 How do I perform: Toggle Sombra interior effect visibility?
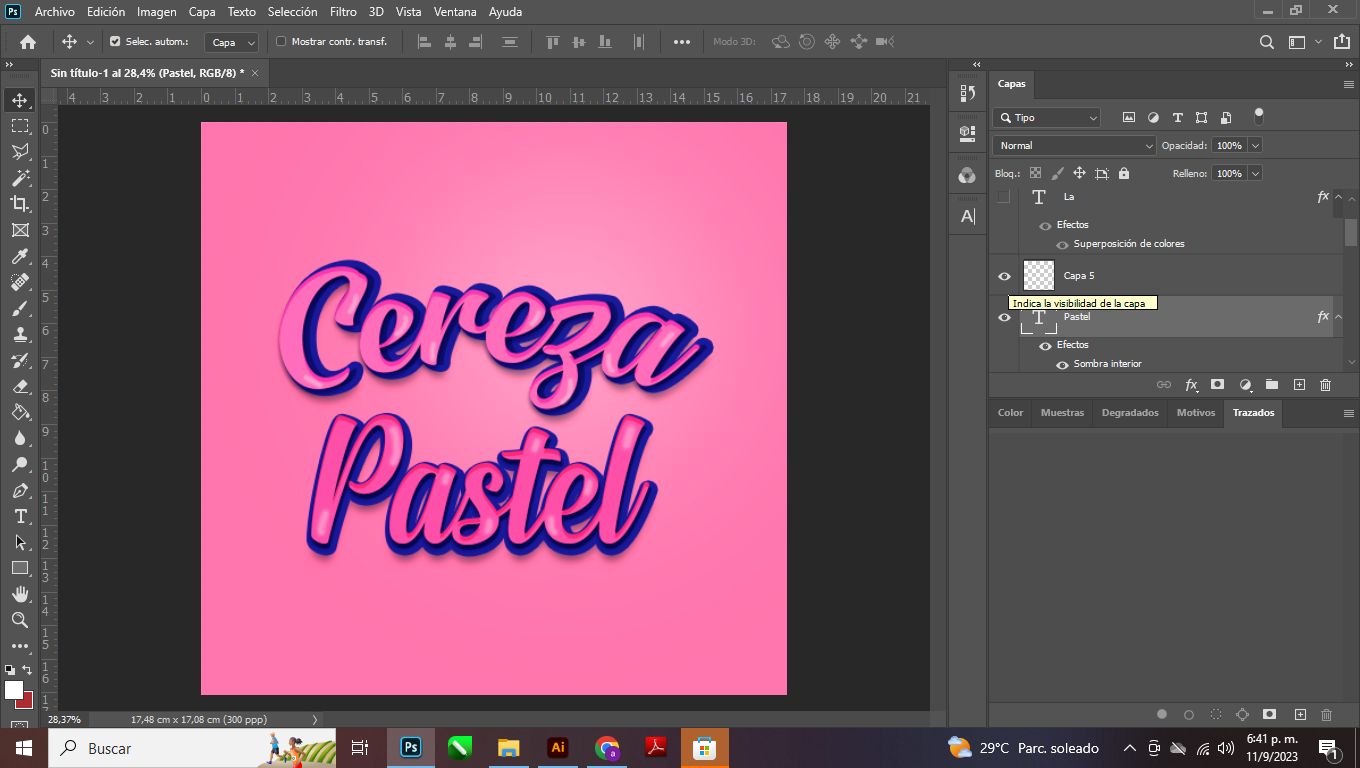click(1062, 364)
